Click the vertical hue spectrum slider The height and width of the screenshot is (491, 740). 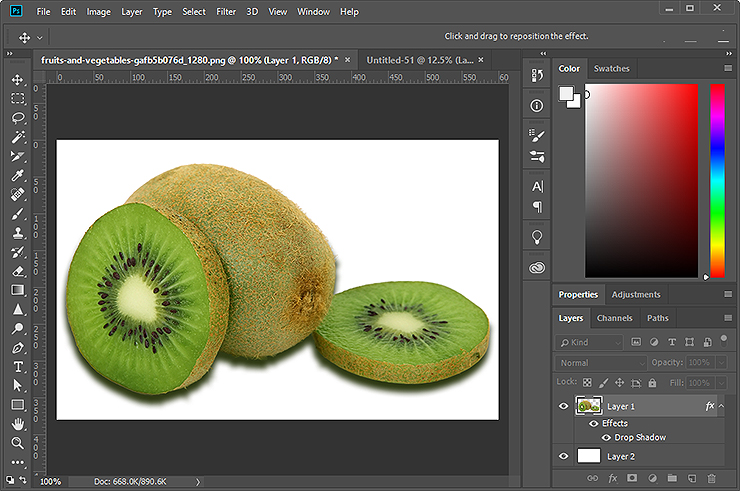pos(717,180)
